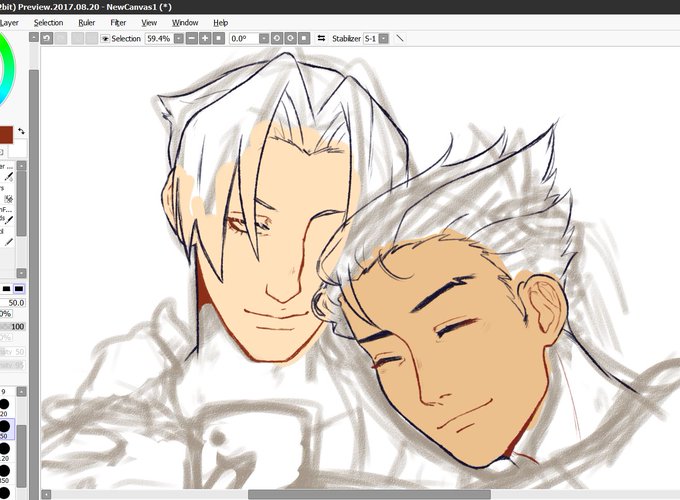Reset canvas rotation square button
This screenshot has height=500, width=680.
[x=304, y=39]
